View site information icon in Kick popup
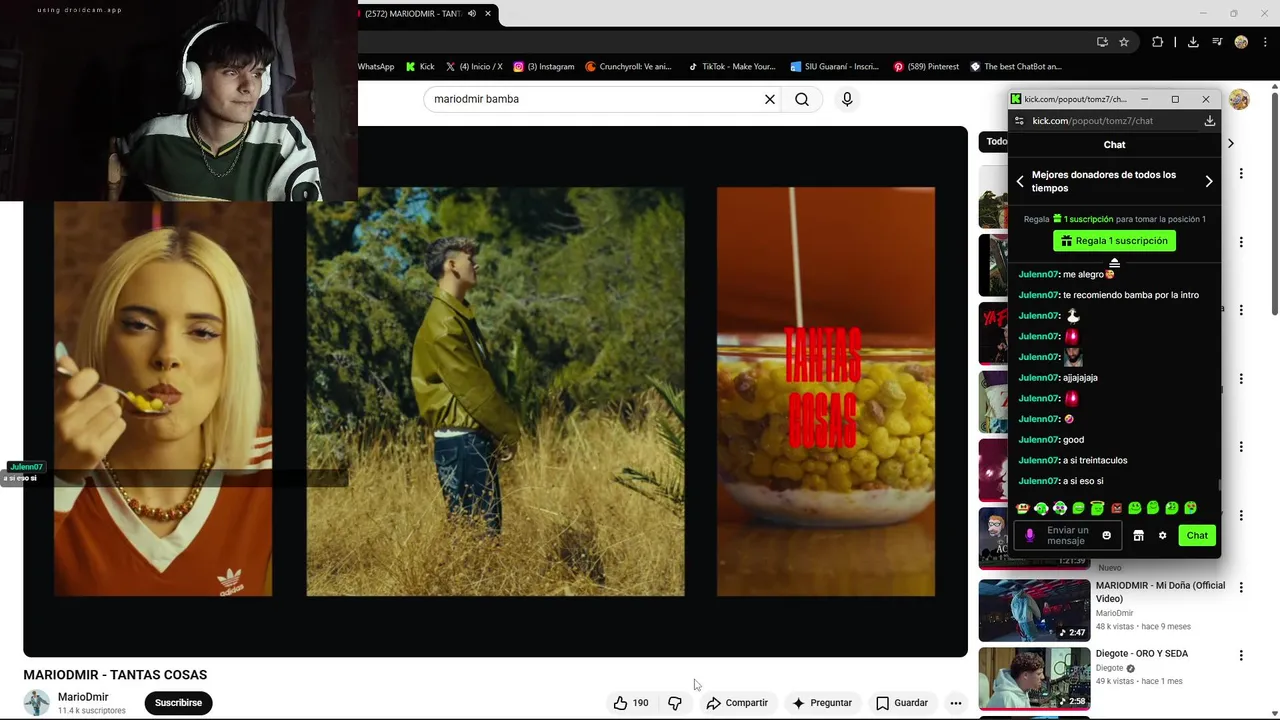The height and width of the screenshot is (720, 1280). [1019, 121]
